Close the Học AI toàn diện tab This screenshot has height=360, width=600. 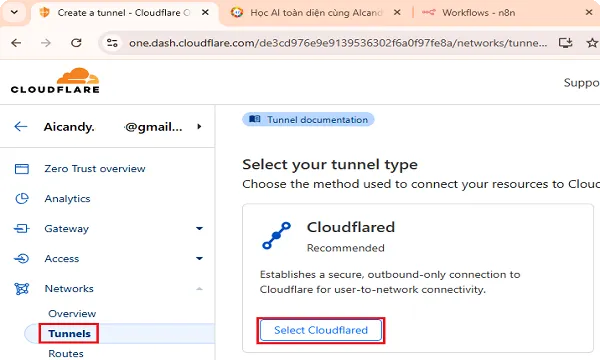pyautogui.click(x=397, y=13)
